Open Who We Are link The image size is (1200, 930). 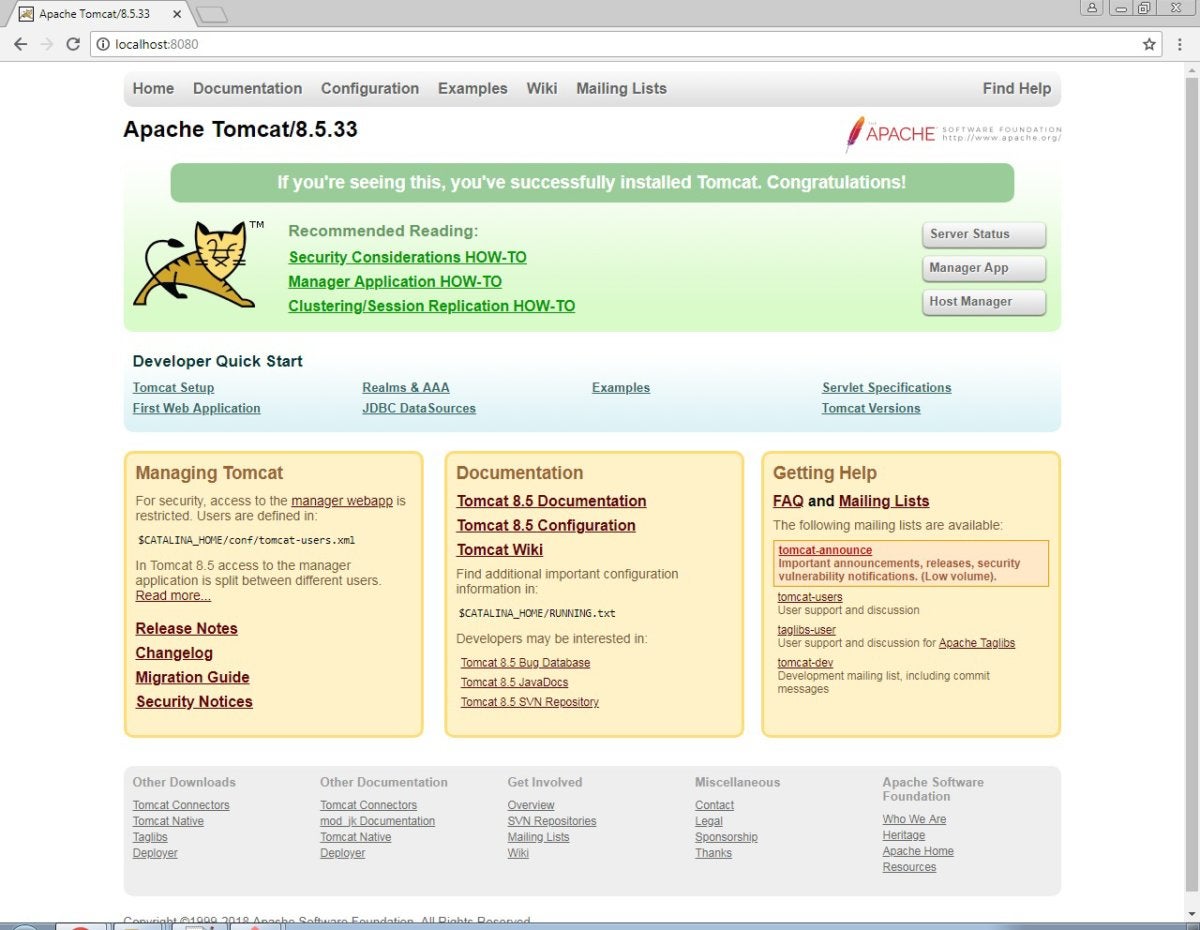tap(914, 819)
